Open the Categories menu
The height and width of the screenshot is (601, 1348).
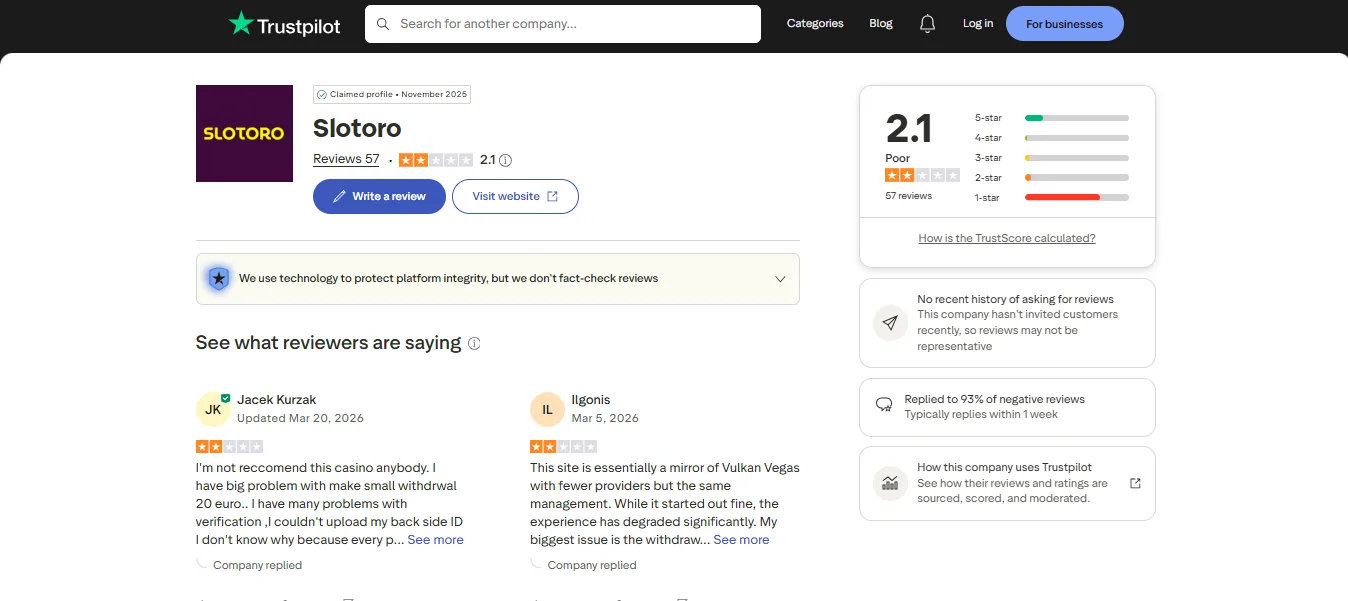[x=815, y=24]
